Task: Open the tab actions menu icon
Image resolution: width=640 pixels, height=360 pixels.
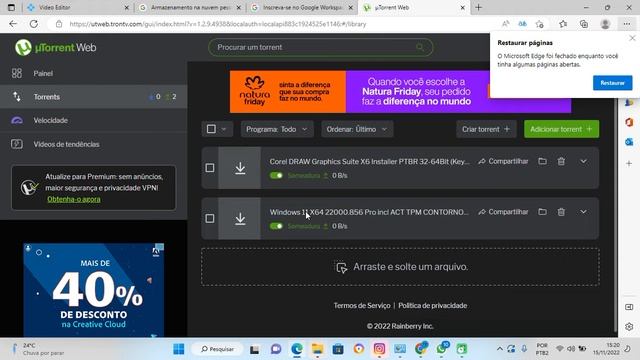Action: tap(11, 7)
